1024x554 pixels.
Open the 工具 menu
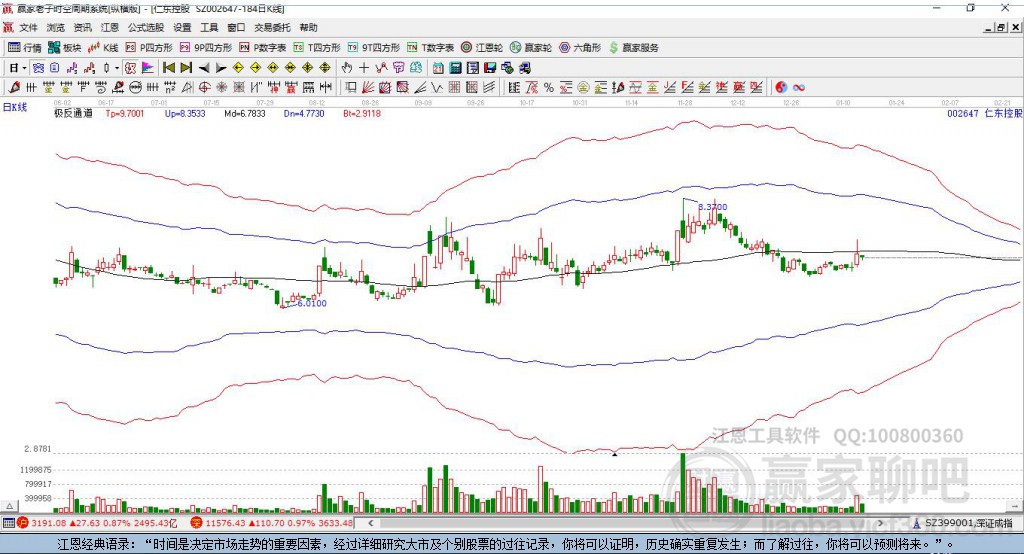point(209,27)
